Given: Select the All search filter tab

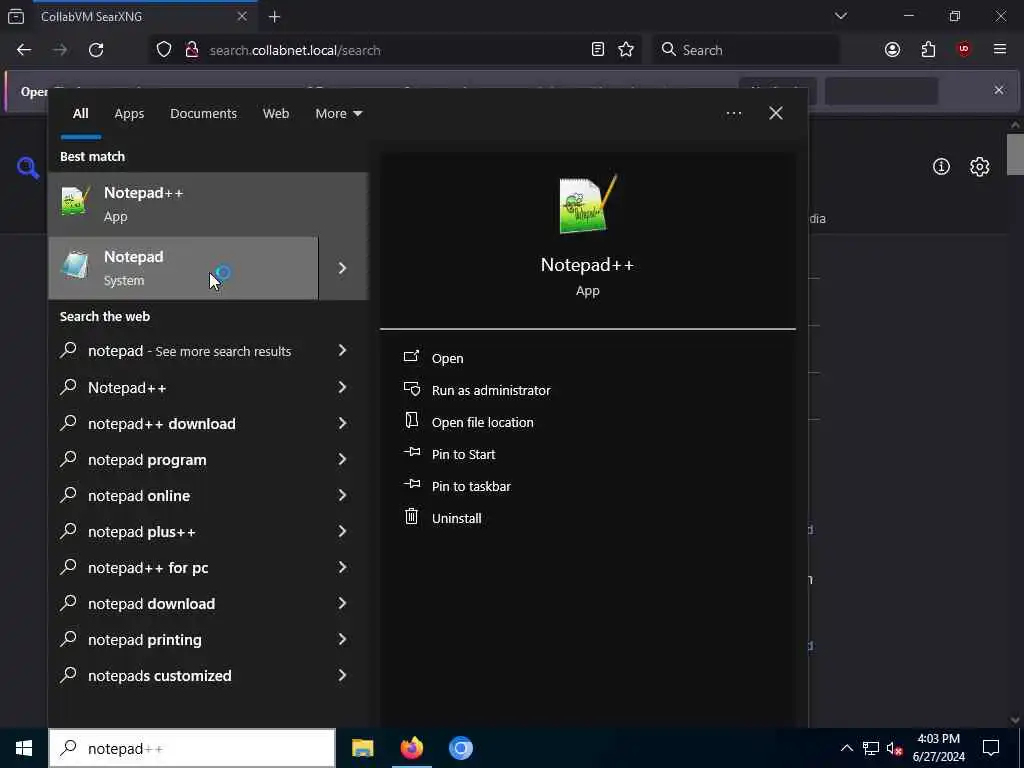Looking at the screenshot, I should [x=80, y=114].
